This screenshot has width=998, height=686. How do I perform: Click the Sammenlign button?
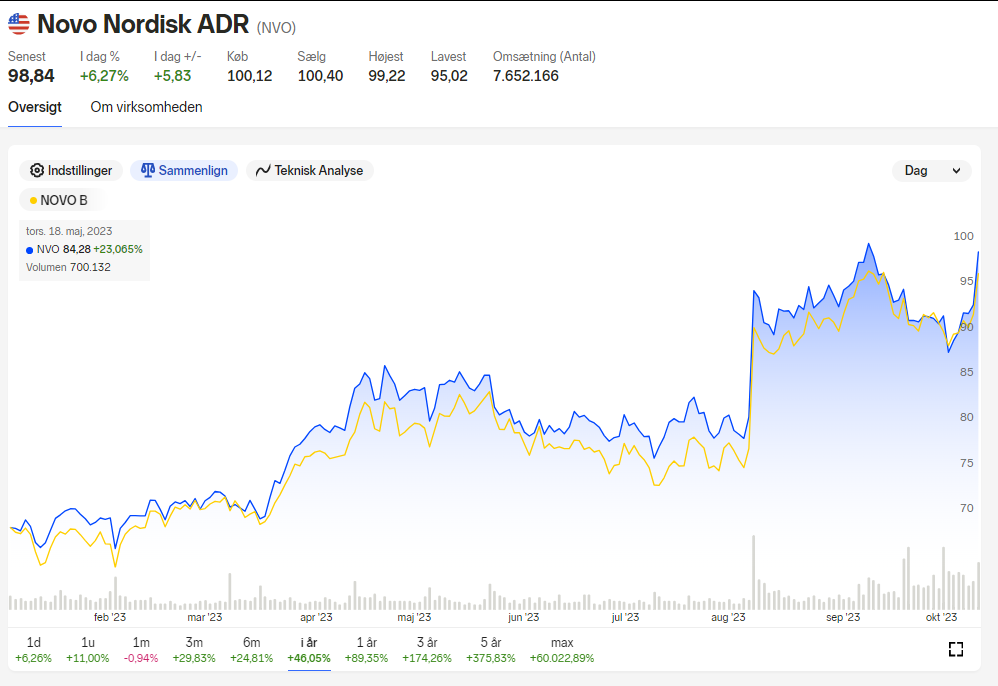pyautogui.click(x=184, y=171)
